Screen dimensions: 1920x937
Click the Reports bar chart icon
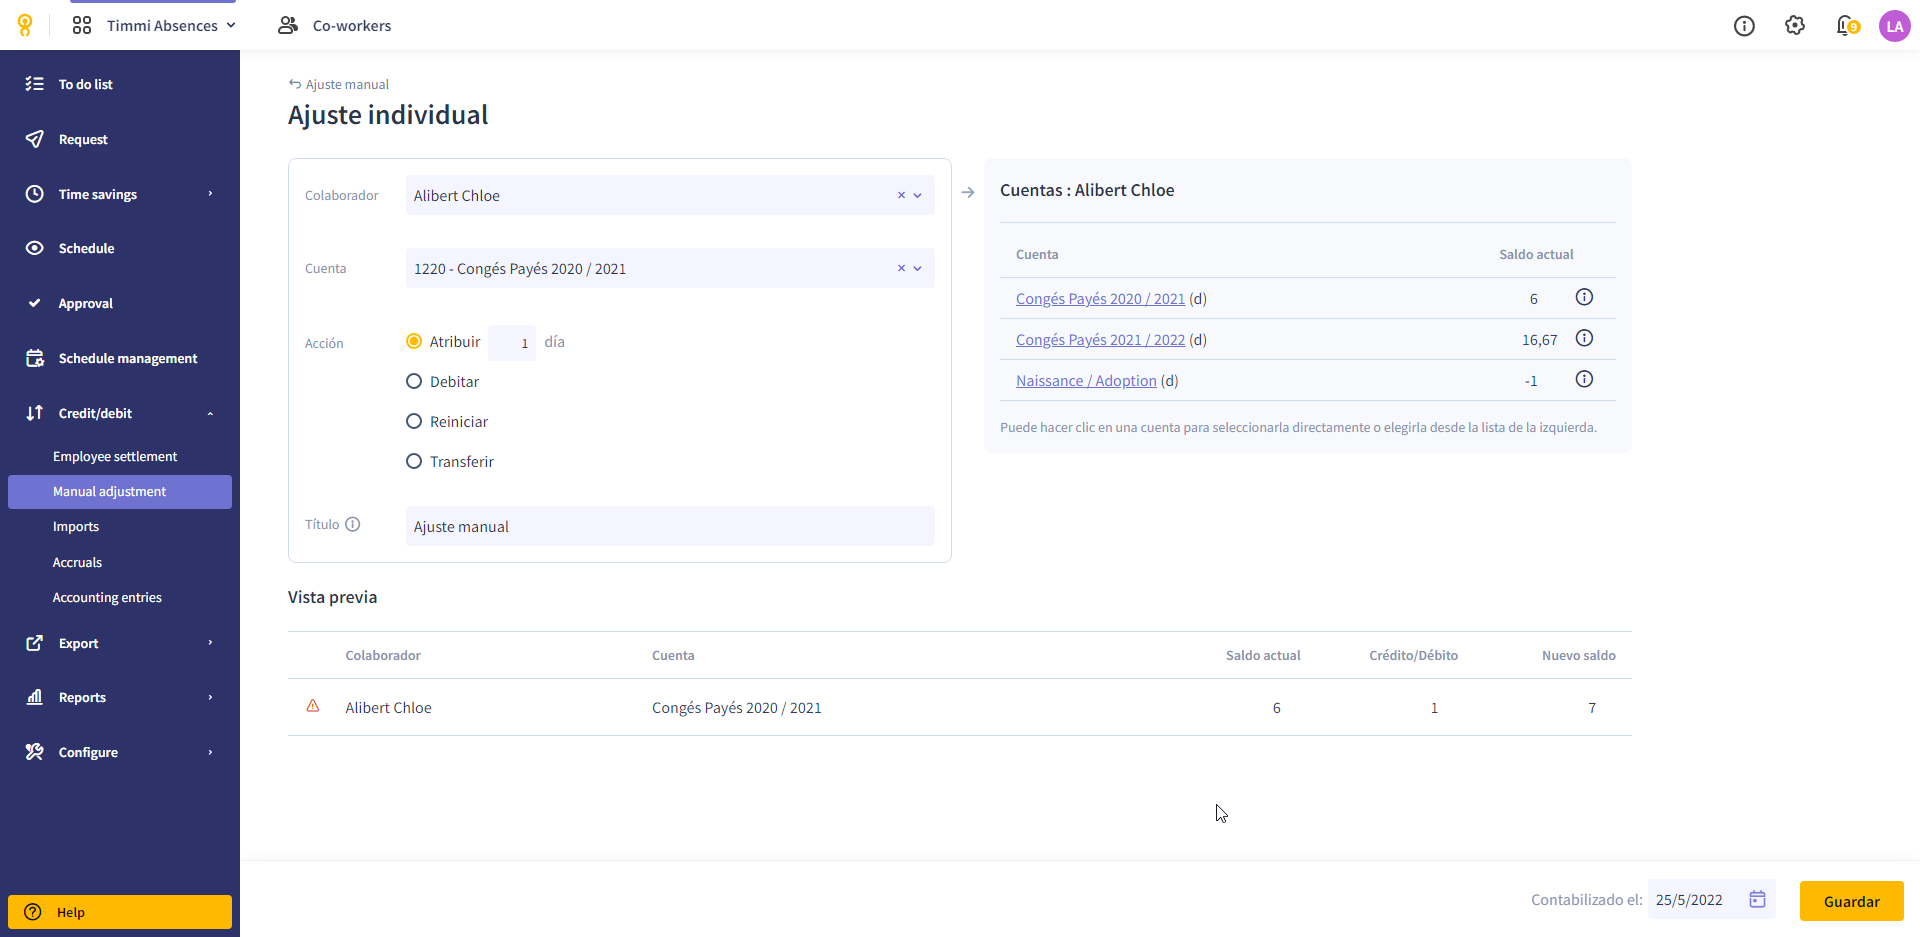click(x=34, y=697)
